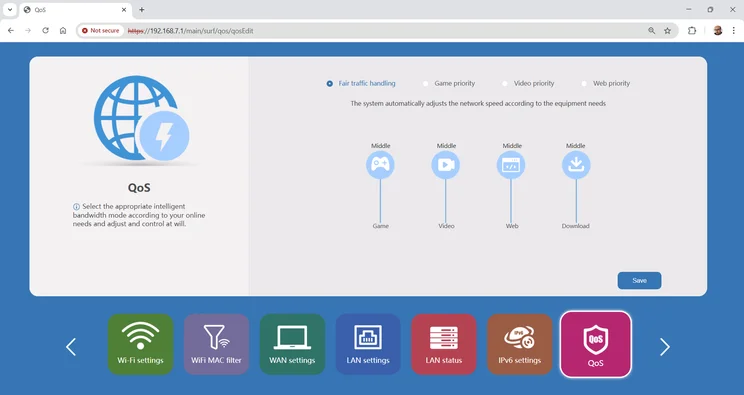Click the Download slider knob
This screenshot has height=395, width=744.
[x=576, y=165]
